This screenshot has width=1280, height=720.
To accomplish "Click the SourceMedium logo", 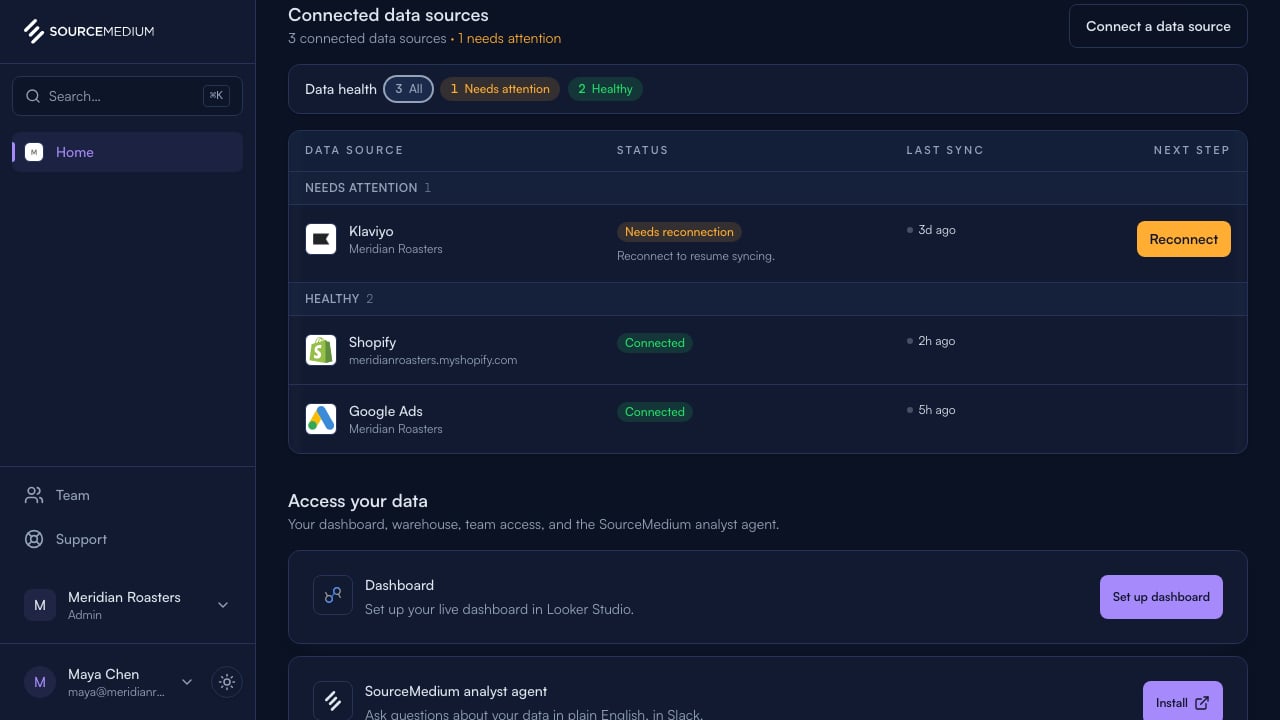I will pyautogui.click(x=89, y=31).
